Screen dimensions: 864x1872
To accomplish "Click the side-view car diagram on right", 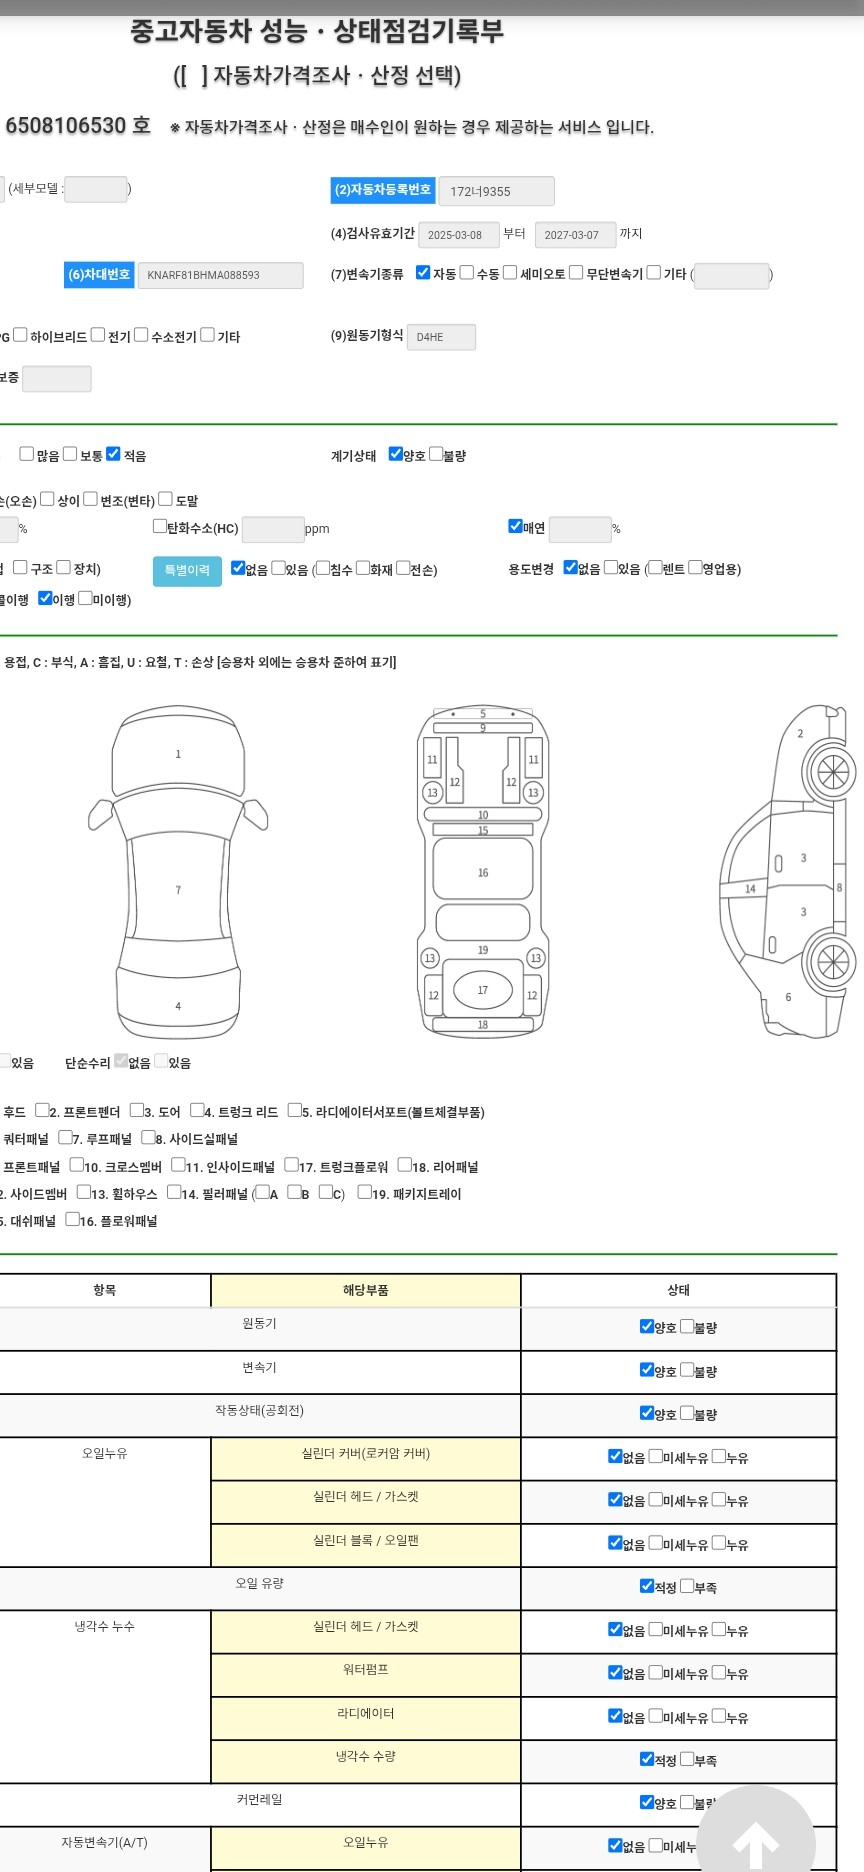I will pyautogui.click(x=790, y=872).
